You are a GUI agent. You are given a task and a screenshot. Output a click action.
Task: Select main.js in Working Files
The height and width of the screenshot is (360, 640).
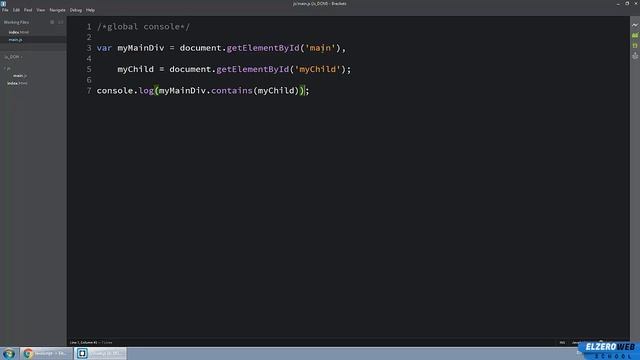(16, 40)
